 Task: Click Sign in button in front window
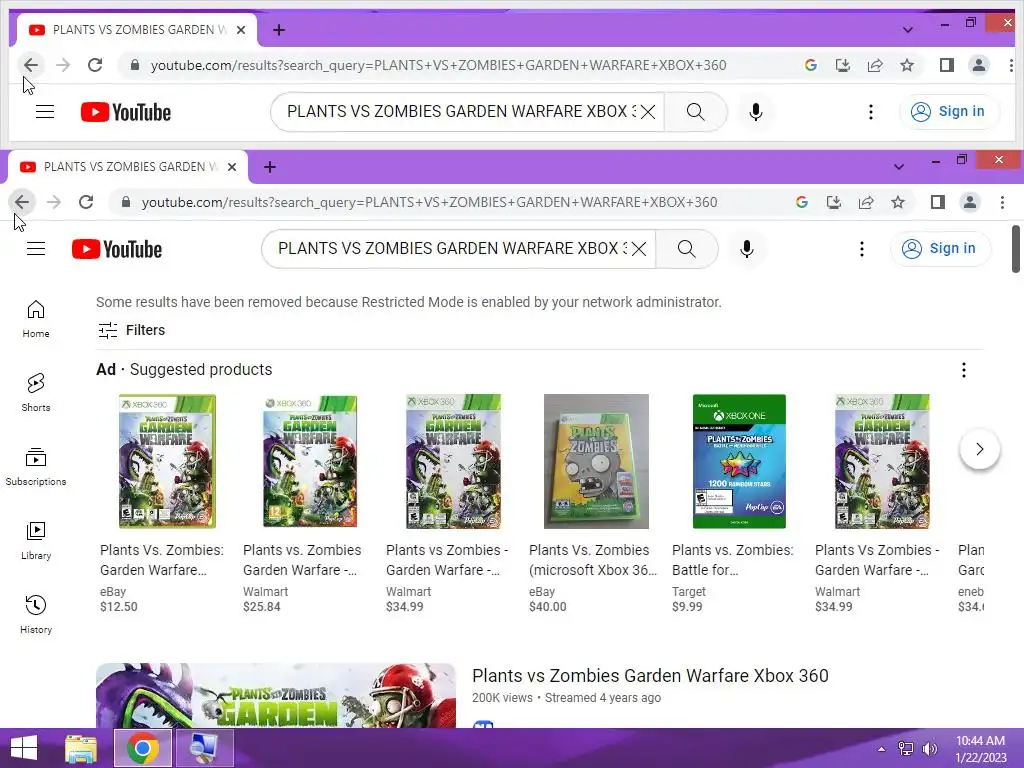pyautogui.click(x=940, y=249)
